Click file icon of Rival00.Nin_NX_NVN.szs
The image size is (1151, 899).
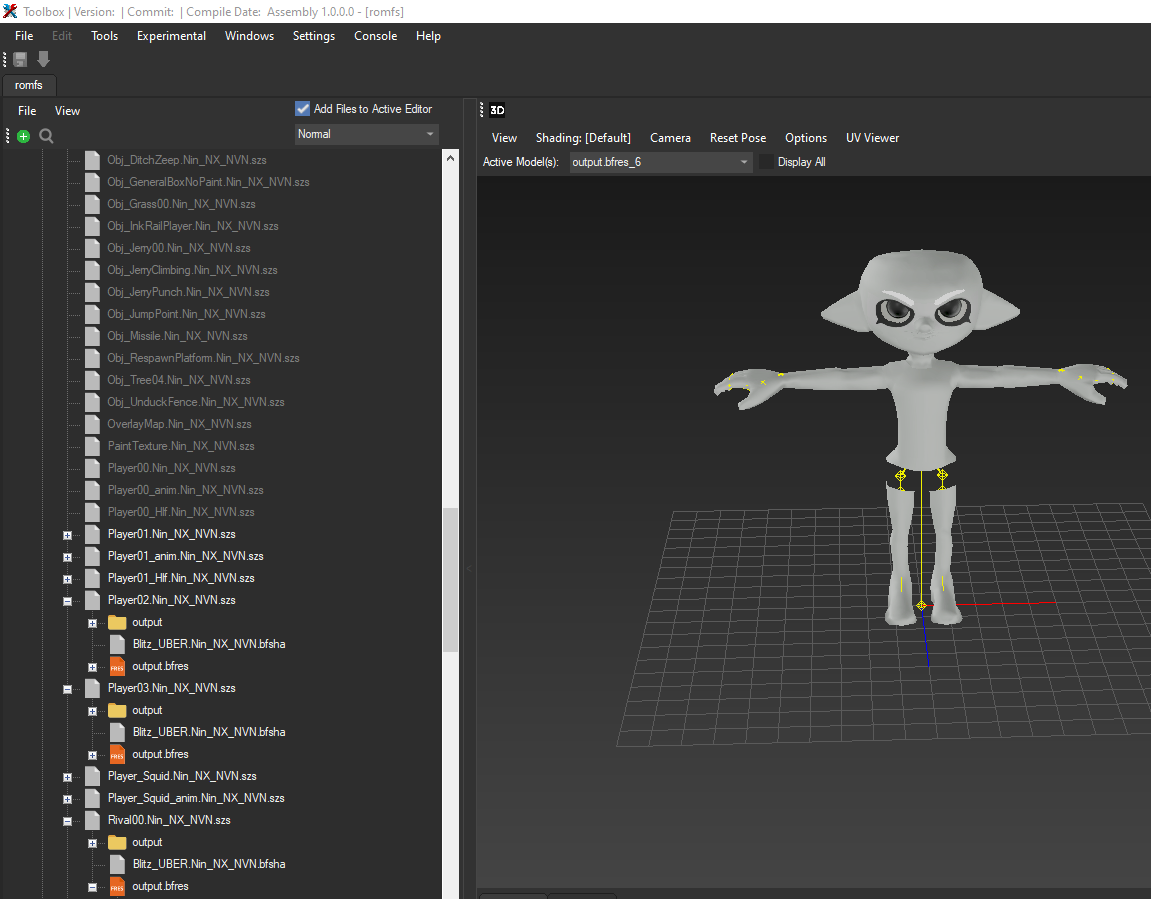(92, 820)
